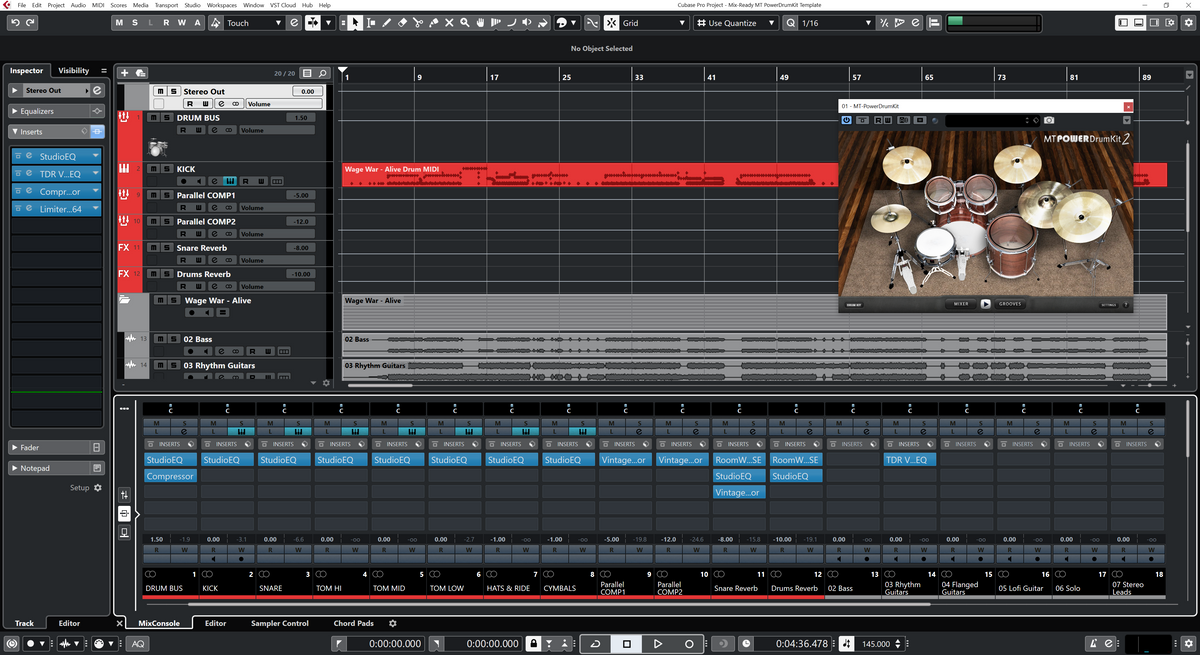Viewport: 1200px width, 655px height.
Task: Select the Erase tool in the toolbar
Action: click(x=401, y=22)
